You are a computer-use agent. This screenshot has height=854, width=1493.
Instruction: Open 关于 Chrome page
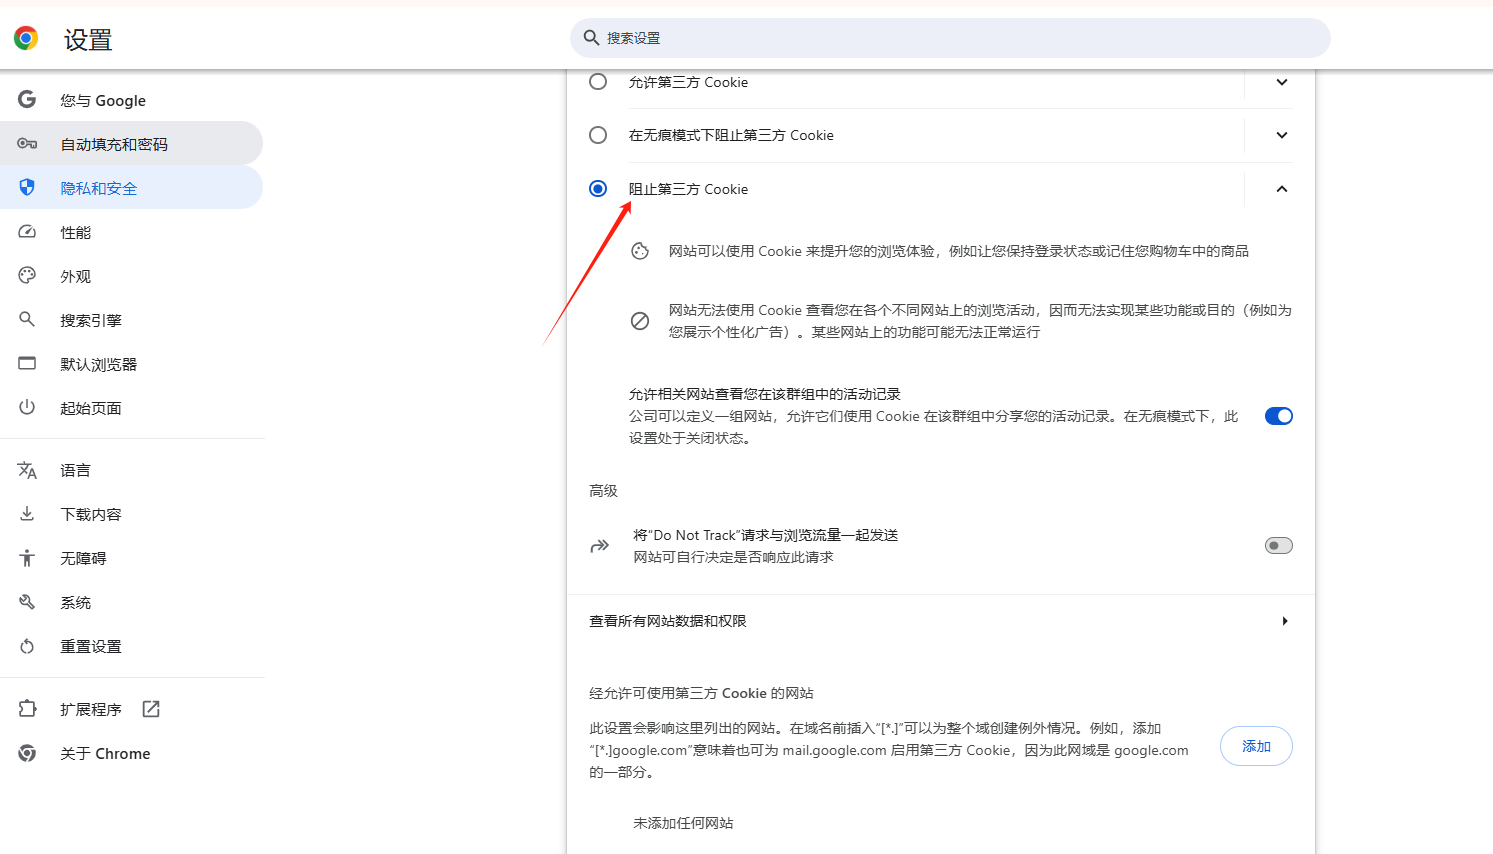[131, 753]
